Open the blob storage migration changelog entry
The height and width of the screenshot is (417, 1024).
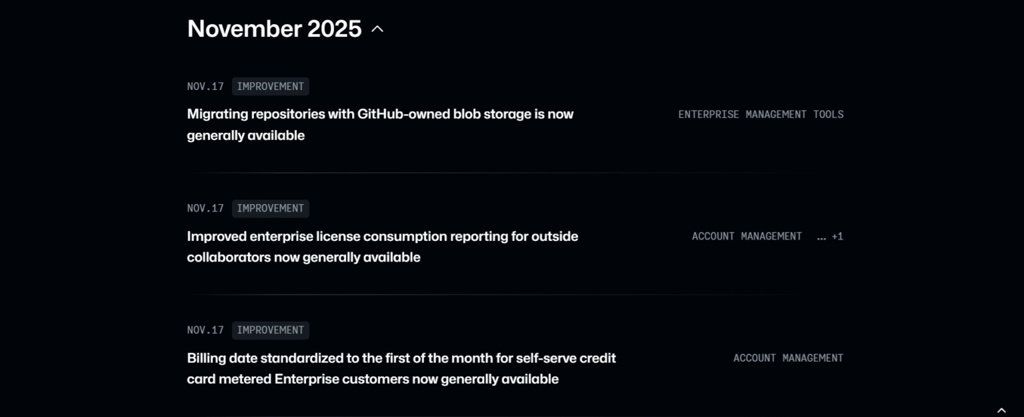coord(380,114)
